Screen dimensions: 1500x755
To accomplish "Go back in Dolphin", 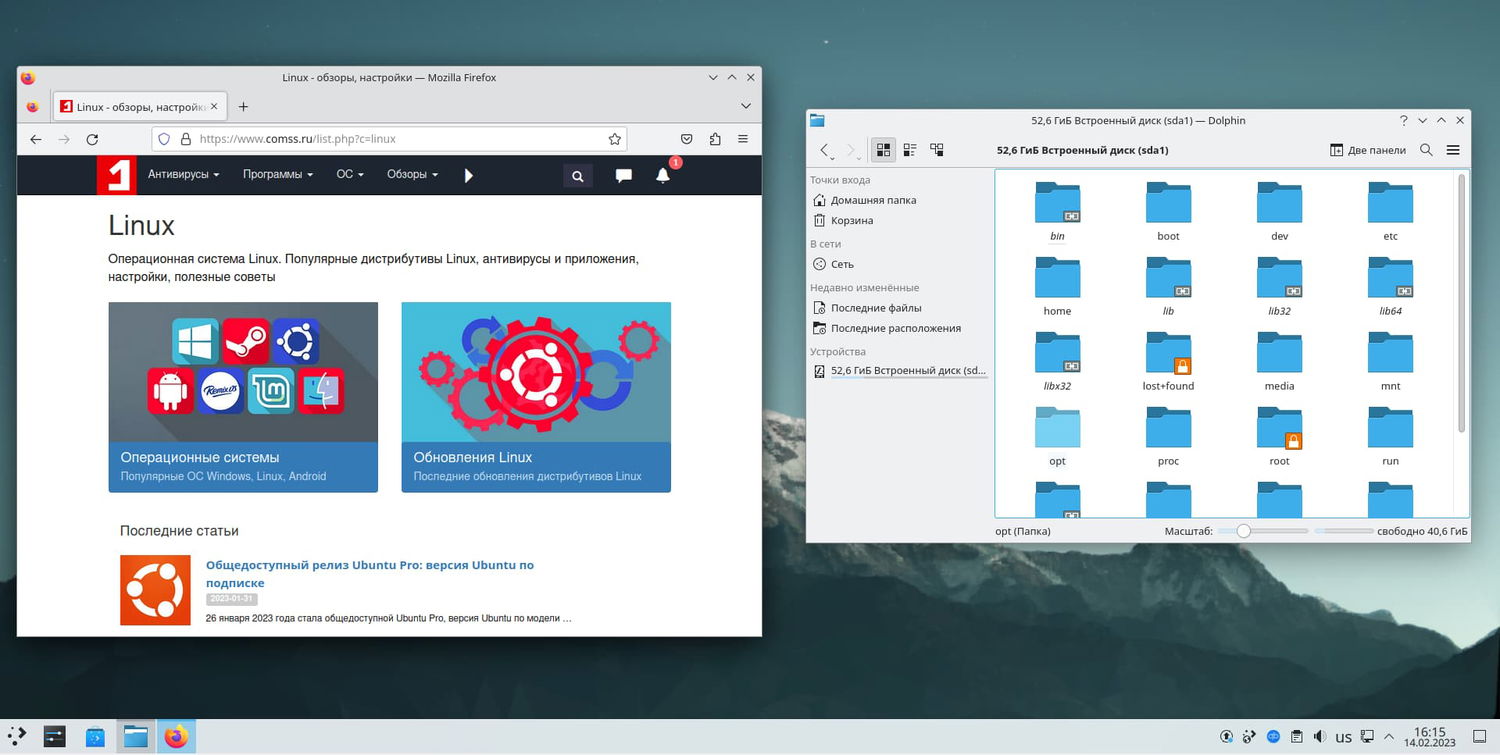I will pyautogui.click(x=825, y=150).
